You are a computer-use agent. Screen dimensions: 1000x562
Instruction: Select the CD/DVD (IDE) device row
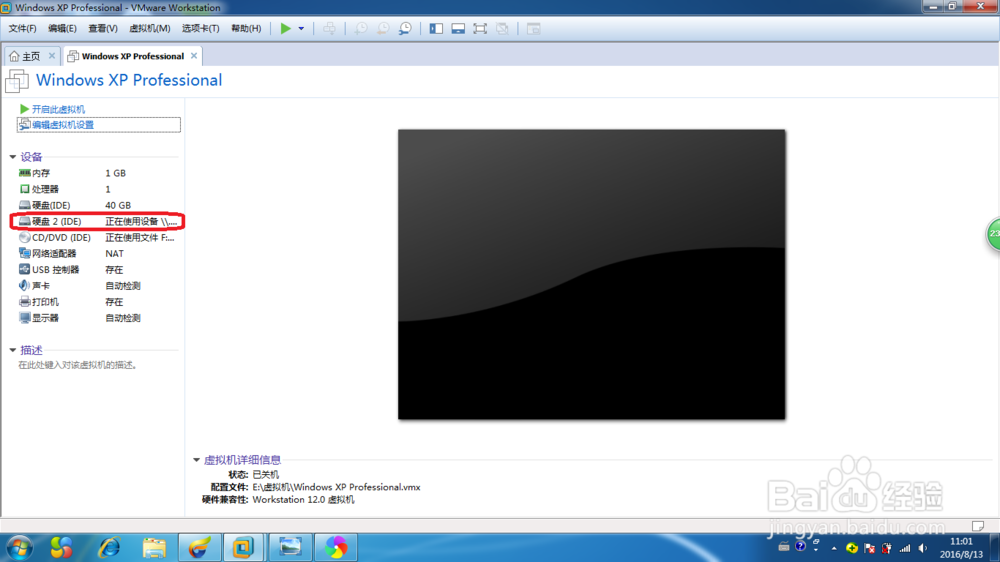click(x=97, y=237)
